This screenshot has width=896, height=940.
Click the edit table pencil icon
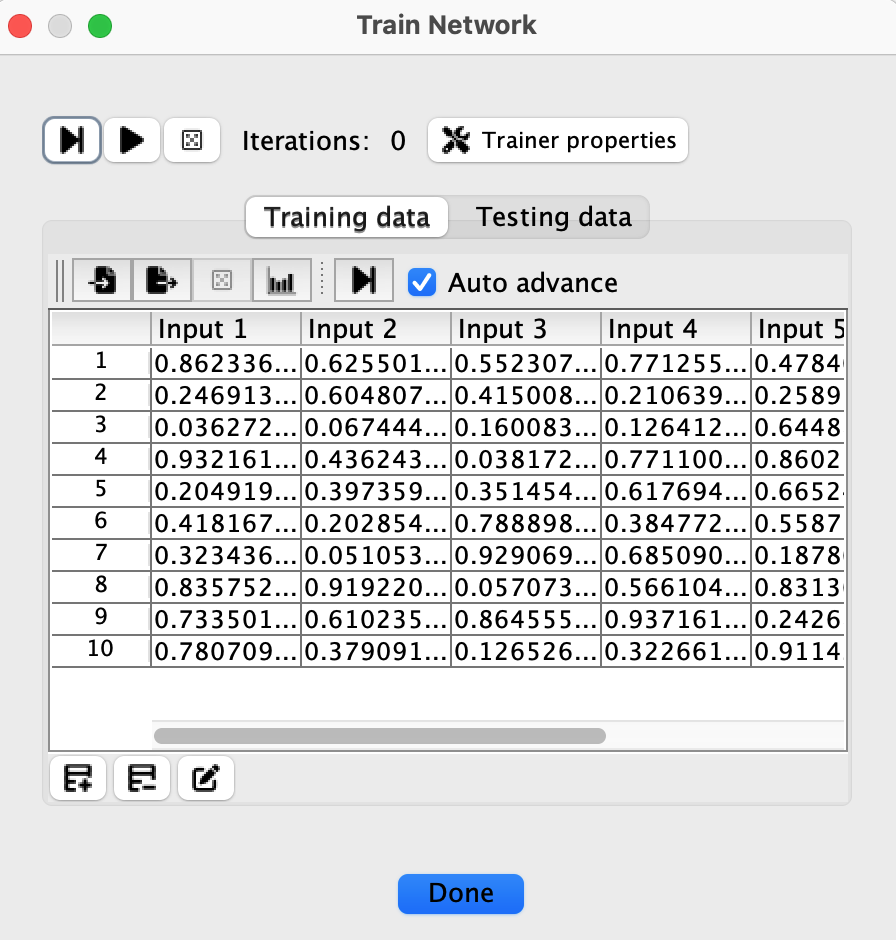pyautogui.click(x=206, y=779)
